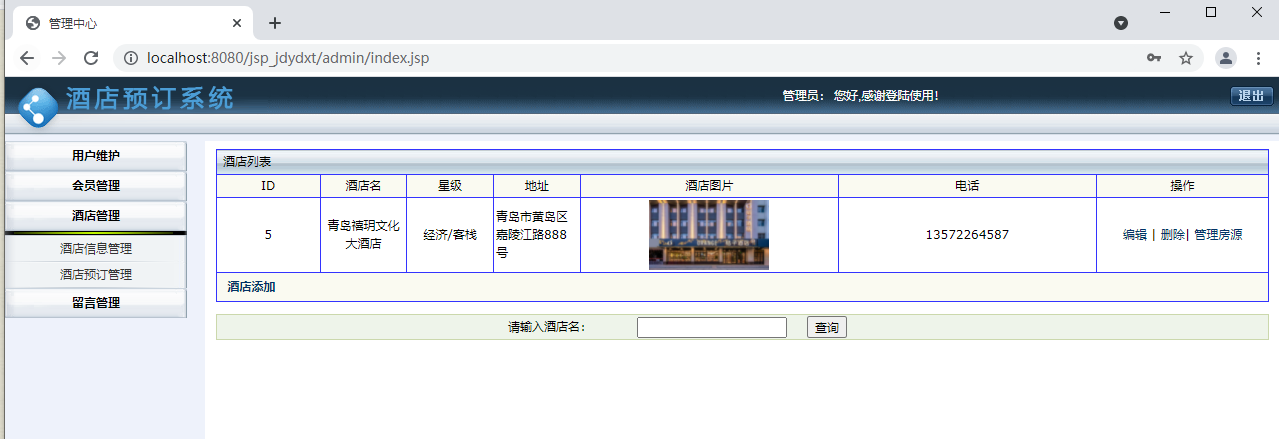Viewport: 1279px width, 439px height.
Task: Collapse the 酒店管理 menu
Action: pyautogui.click(x=96, y=216)
